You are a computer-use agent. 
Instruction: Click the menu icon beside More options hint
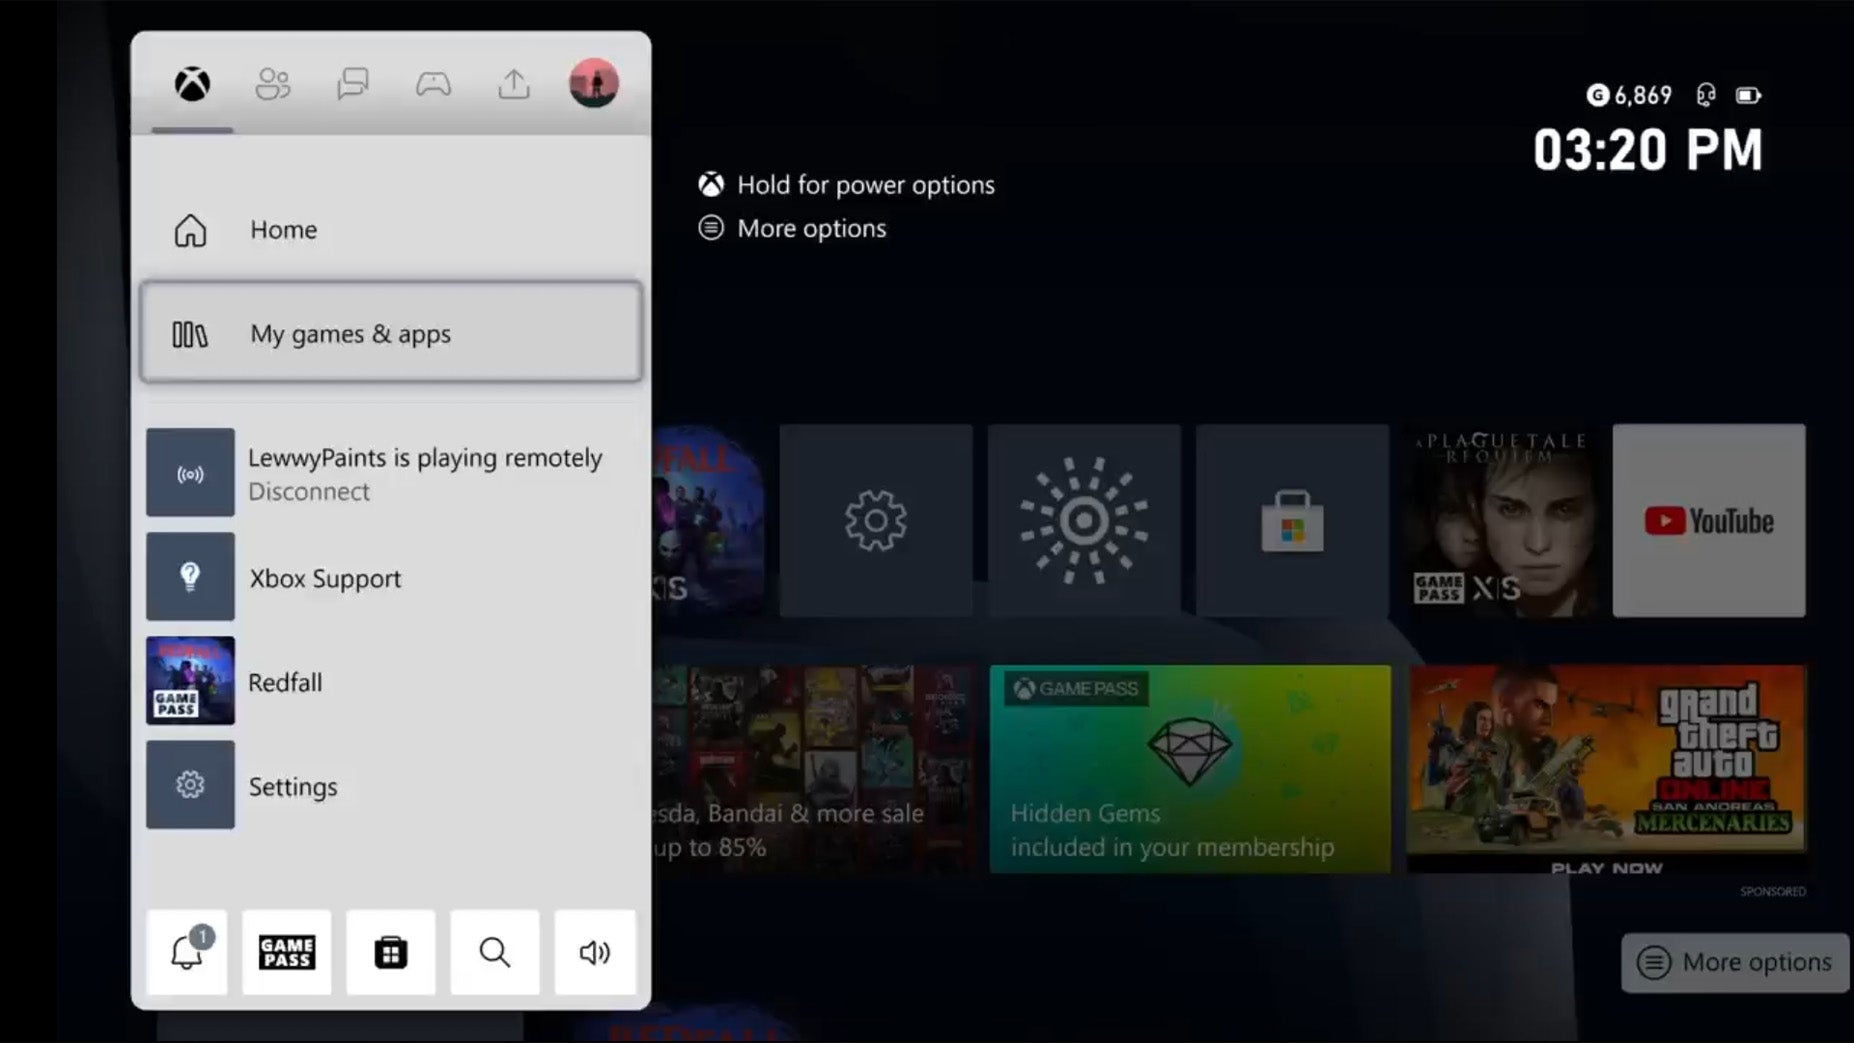click(711, 228)
